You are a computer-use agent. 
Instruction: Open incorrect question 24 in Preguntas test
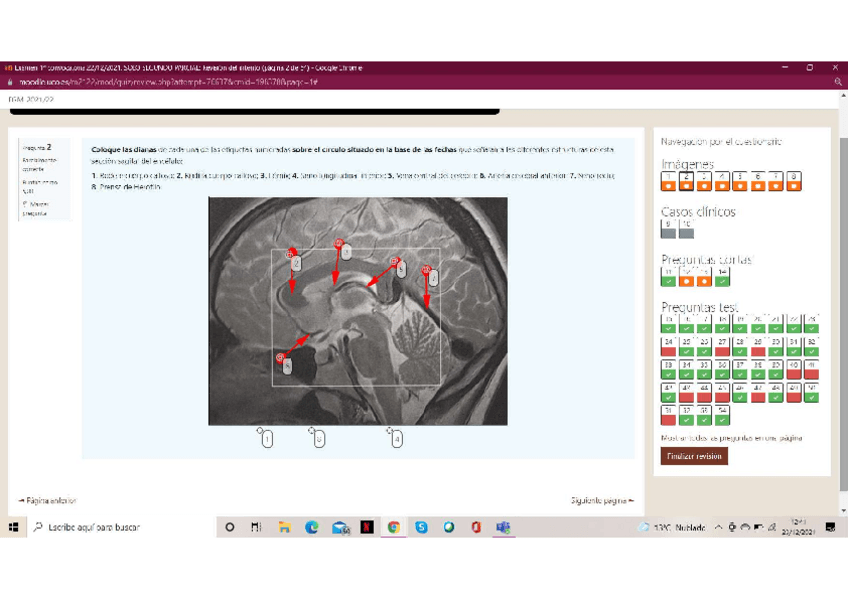668,347
